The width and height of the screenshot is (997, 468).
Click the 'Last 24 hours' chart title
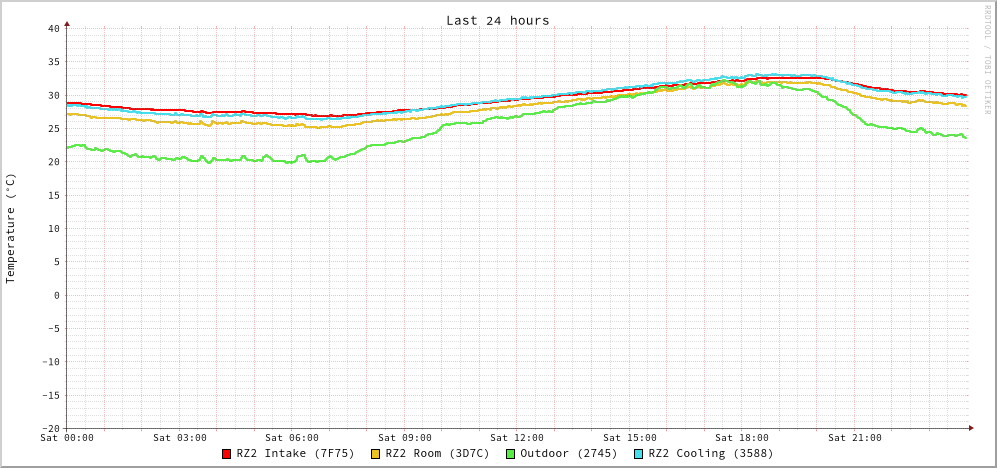tap(497, 20)
